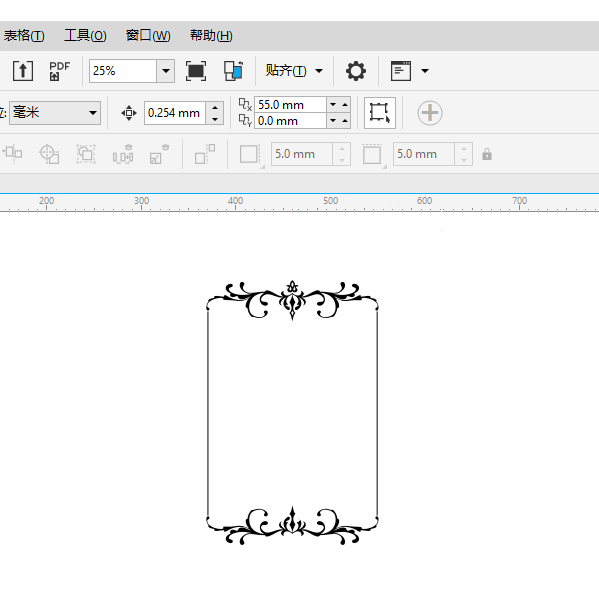Click the square outline icon before first 5.0 mm
The image size is (599, 592).
coord(251,155)
